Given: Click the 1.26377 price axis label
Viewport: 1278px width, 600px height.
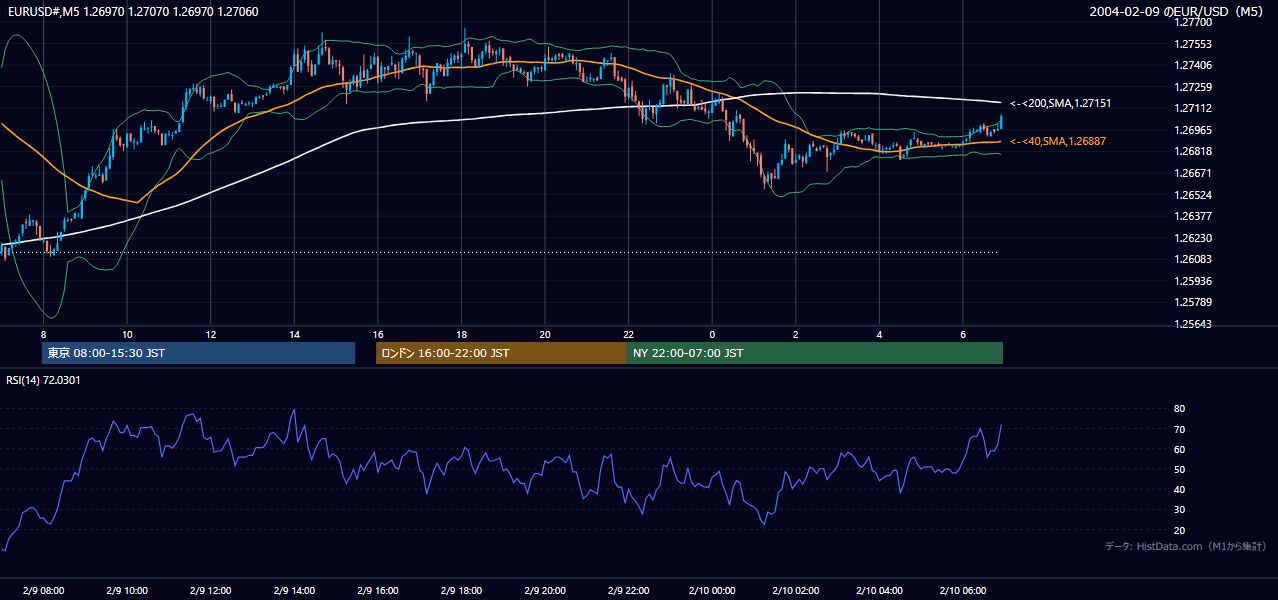Looking at the screenshot, I should (x=1194, y=216).
